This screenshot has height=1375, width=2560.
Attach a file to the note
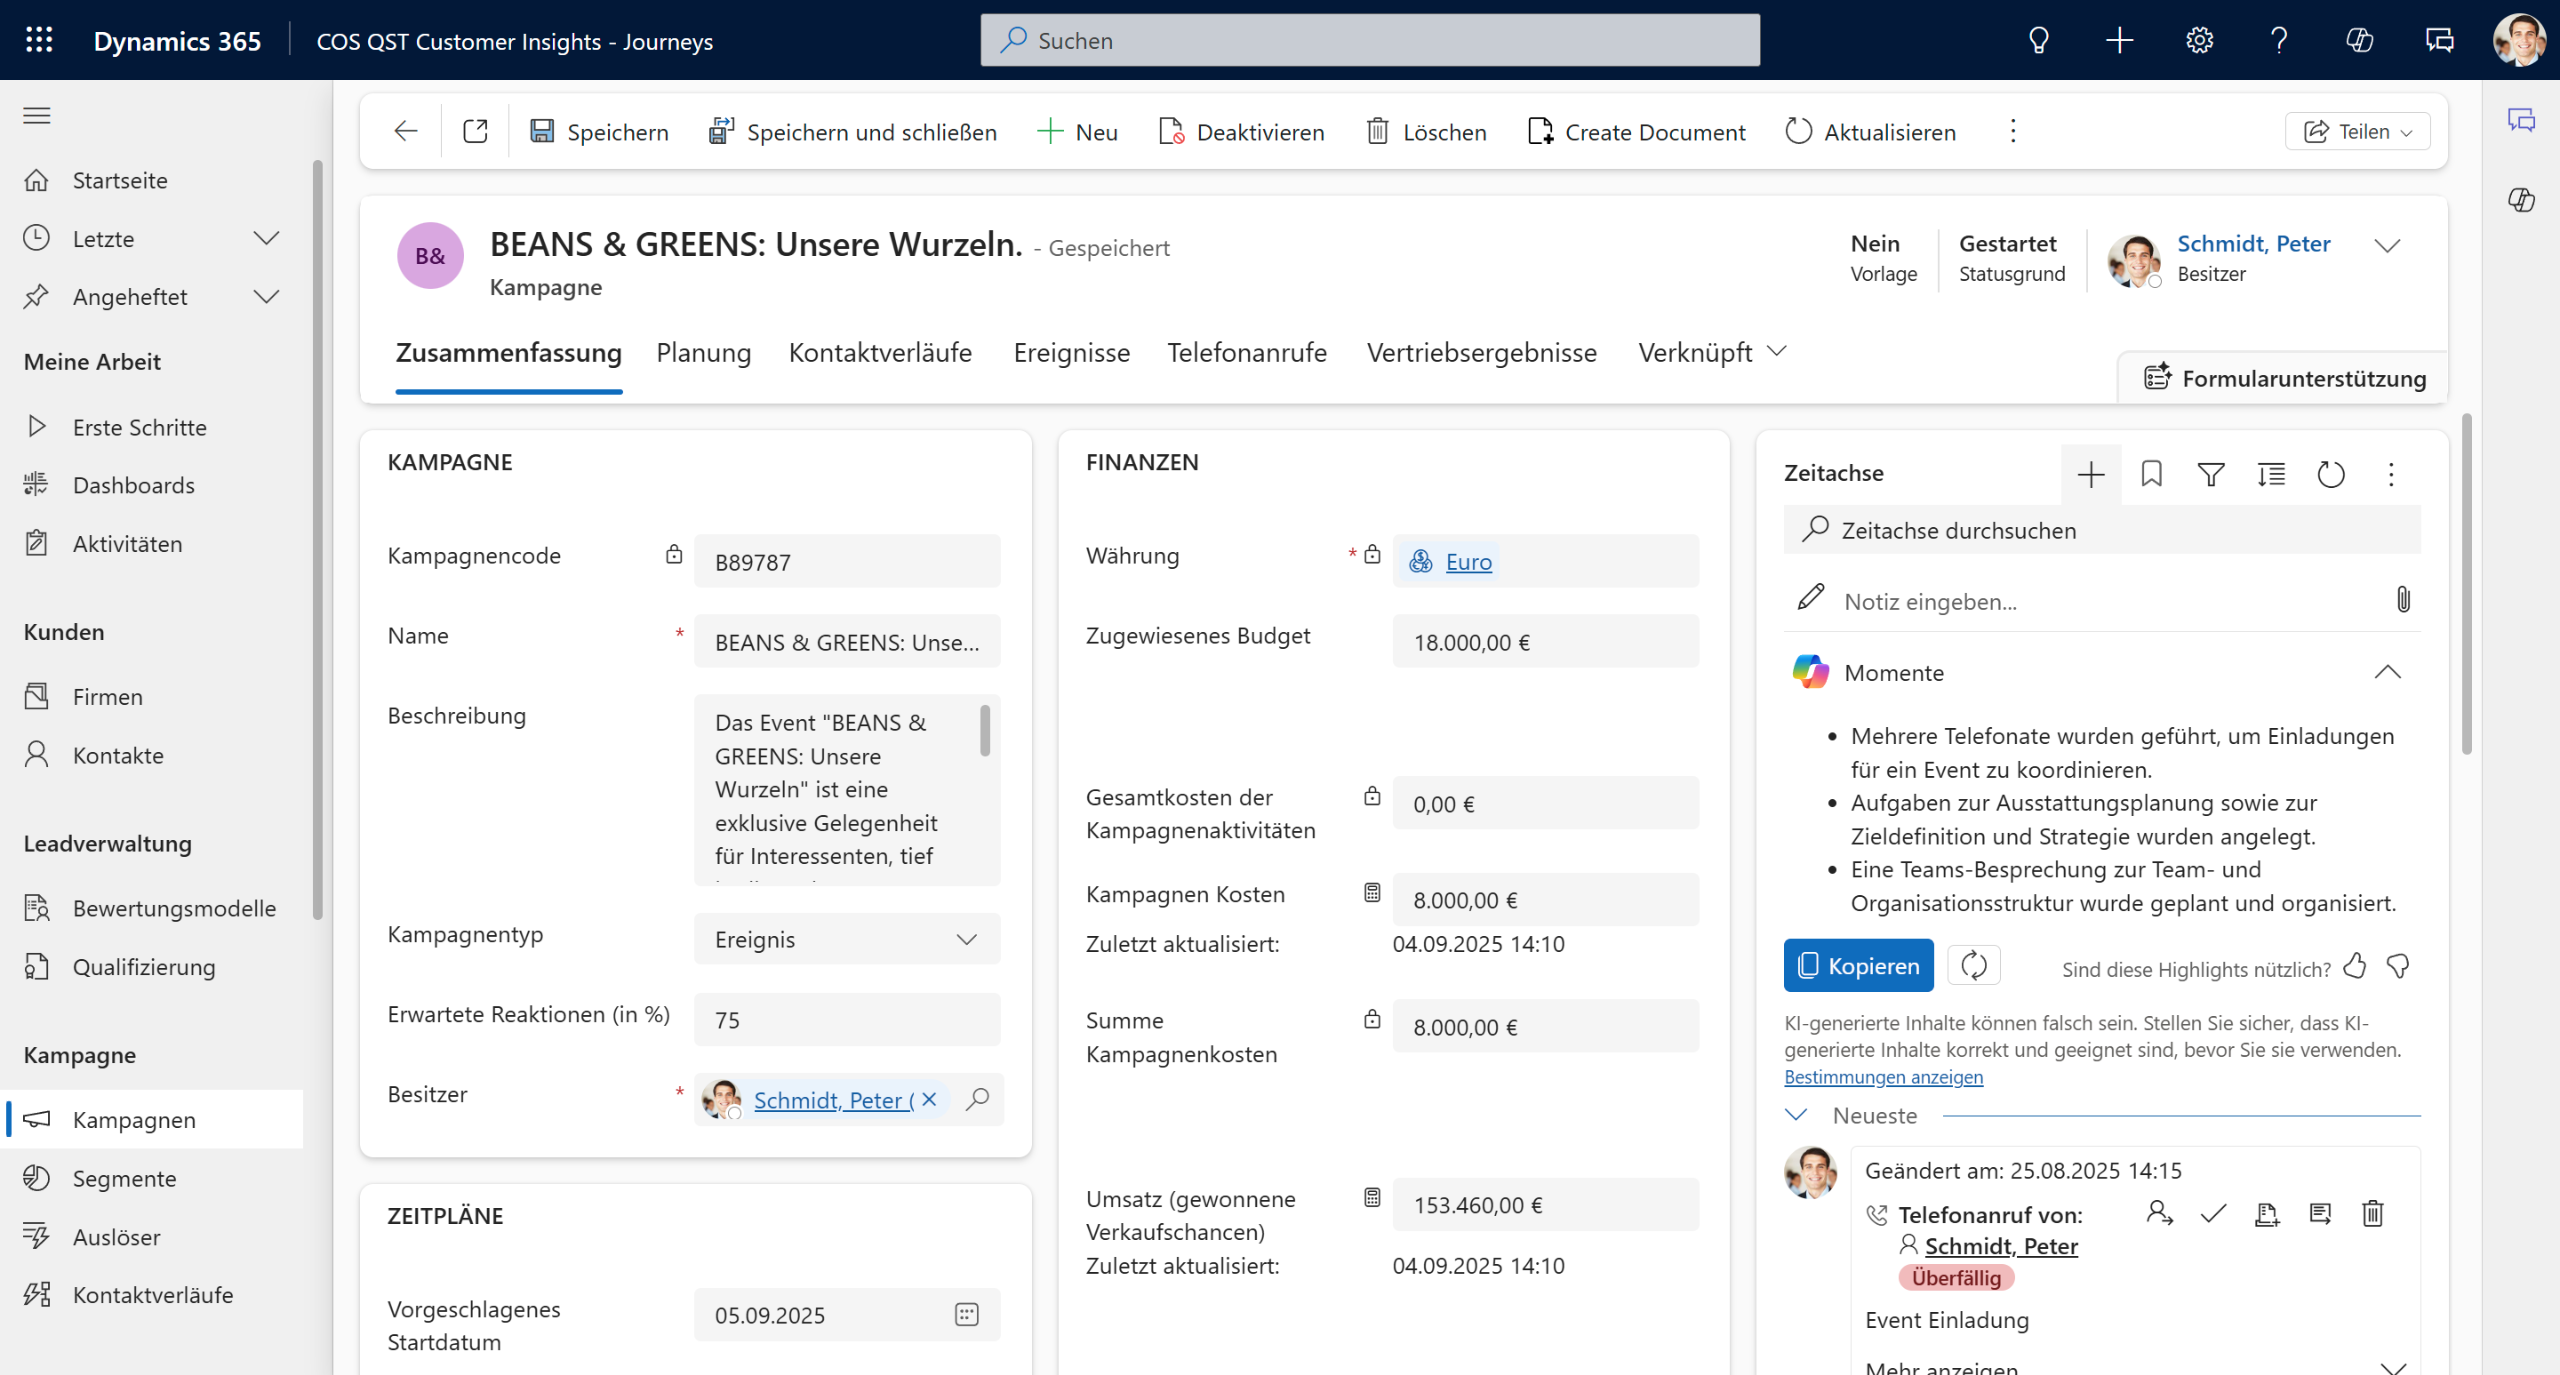coord(2403,600)
